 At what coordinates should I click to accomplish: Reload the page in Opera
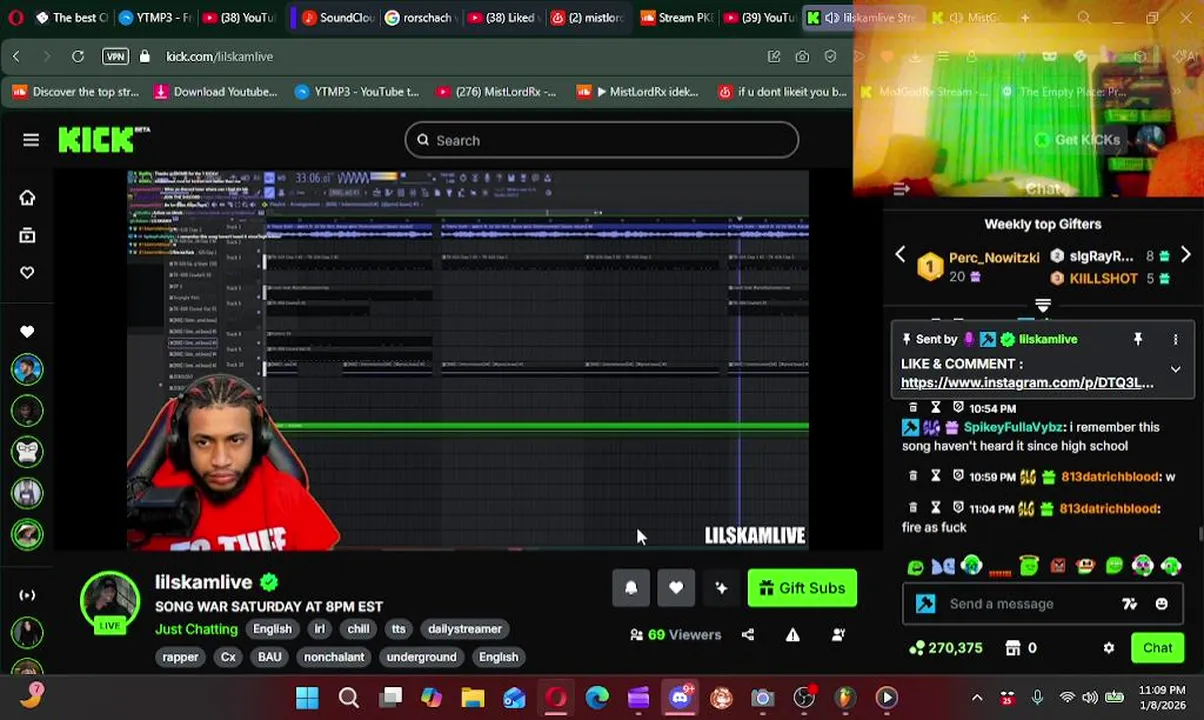pos(77,56)
